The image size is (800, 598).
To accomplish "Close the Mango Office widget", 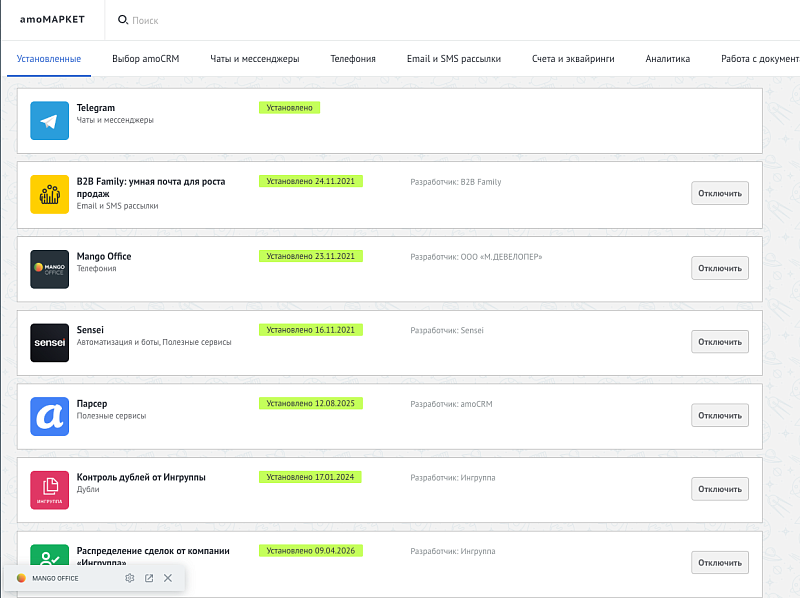I will click(x=168, y=578).
